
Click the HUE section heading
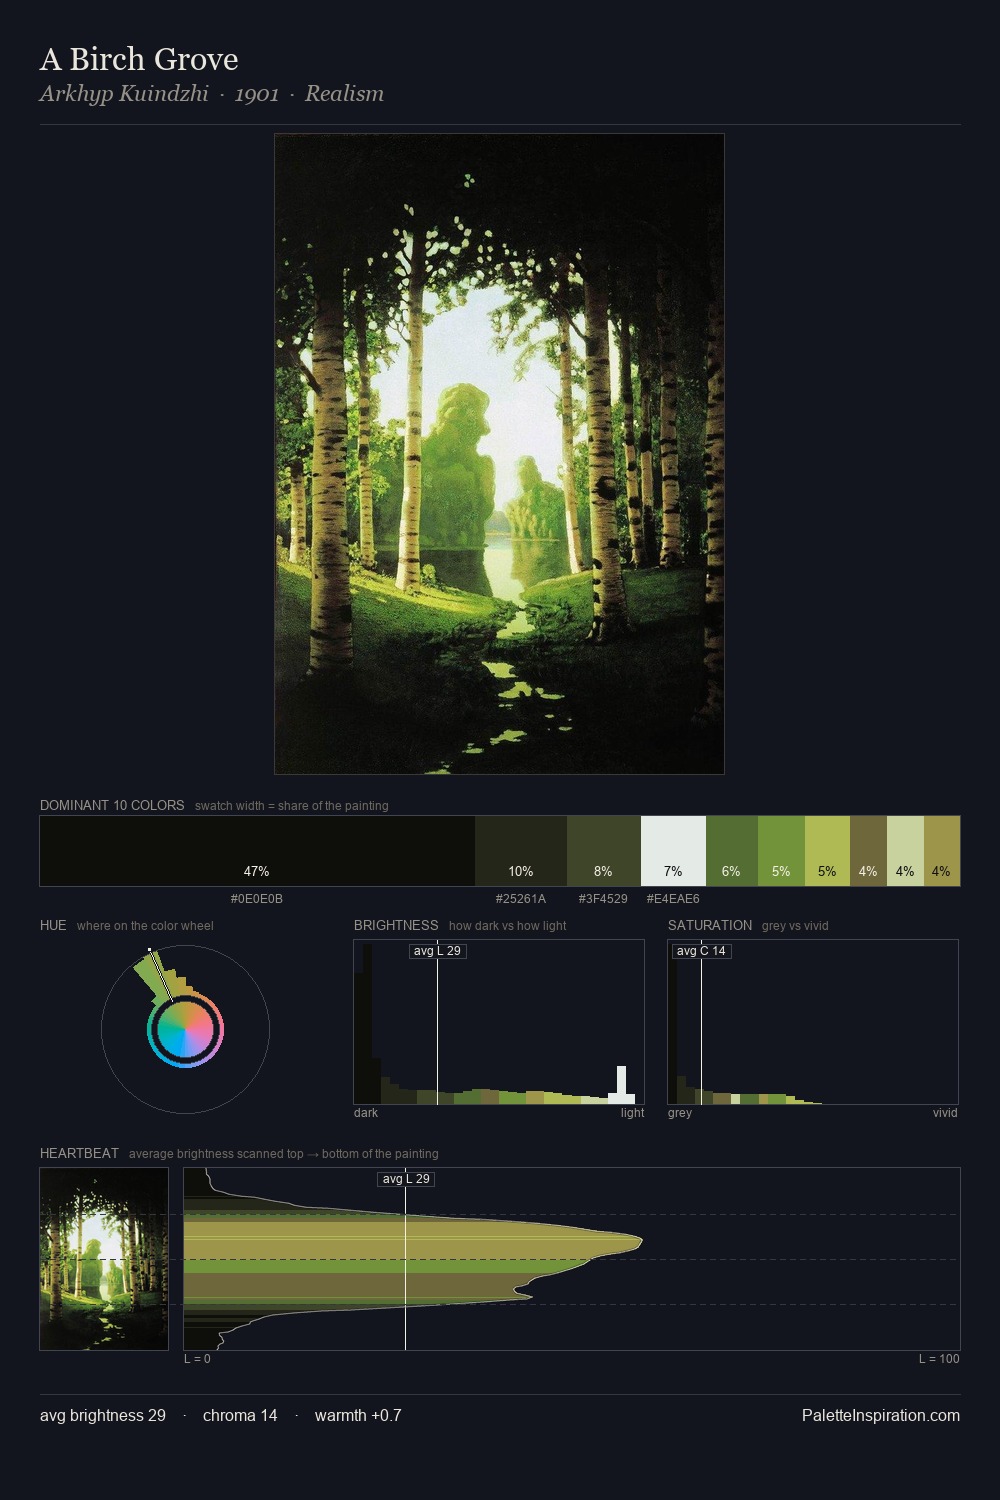[x=53, y=925]
